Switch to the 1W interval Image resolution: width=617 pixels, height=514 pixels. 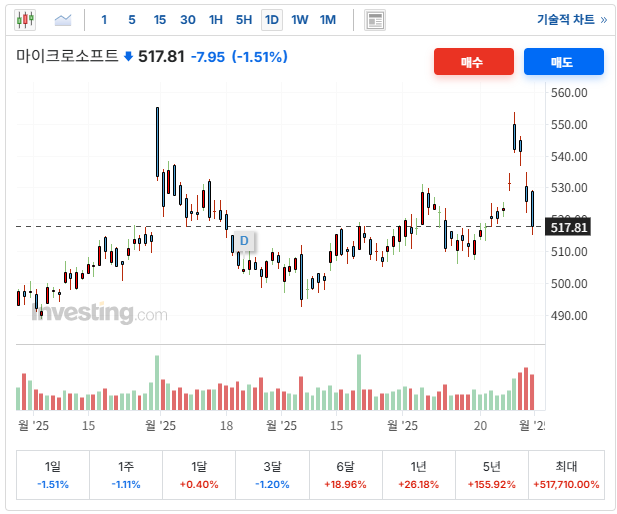point(300,20)
